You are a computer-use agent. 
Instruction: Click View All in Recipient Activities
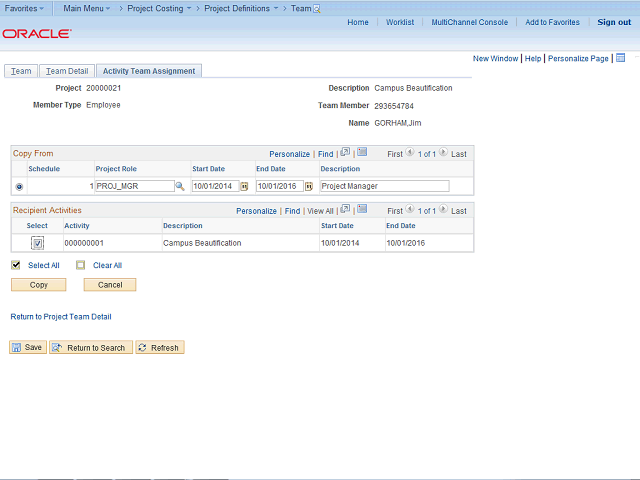pos(320,211)
